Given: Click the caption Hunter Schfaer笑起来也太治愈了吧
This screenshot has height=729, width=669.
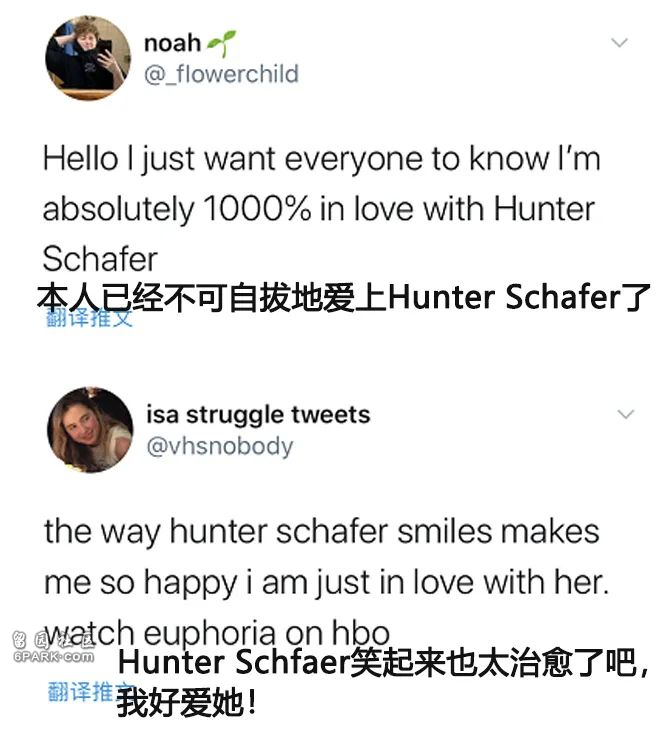Looking at the screenshot, I should pos(383,662).
